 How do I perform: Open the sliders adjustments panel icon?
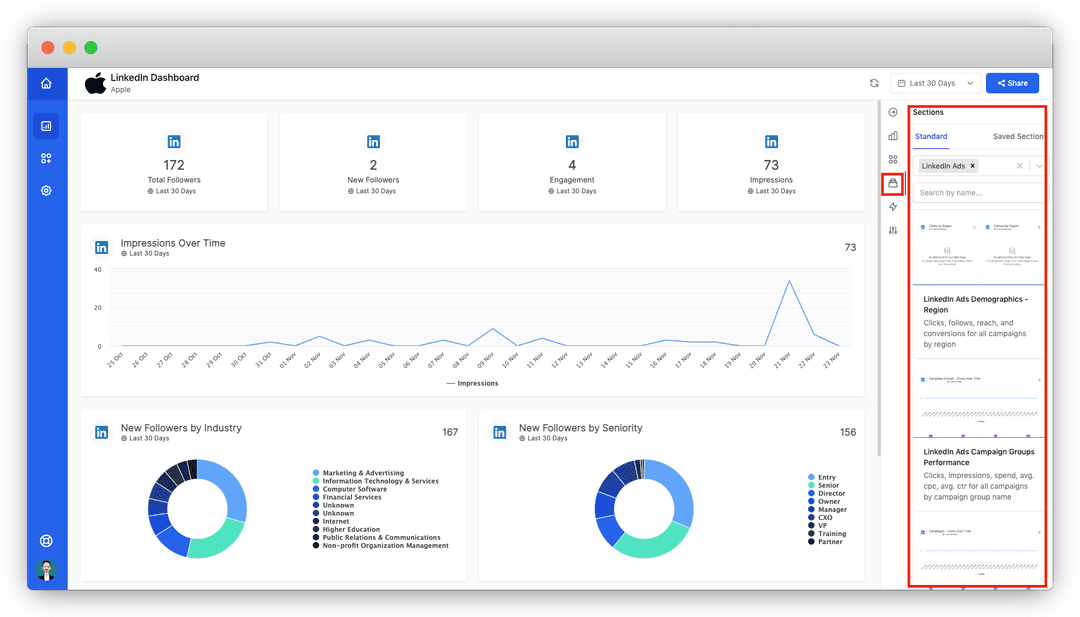pos(893,230)
